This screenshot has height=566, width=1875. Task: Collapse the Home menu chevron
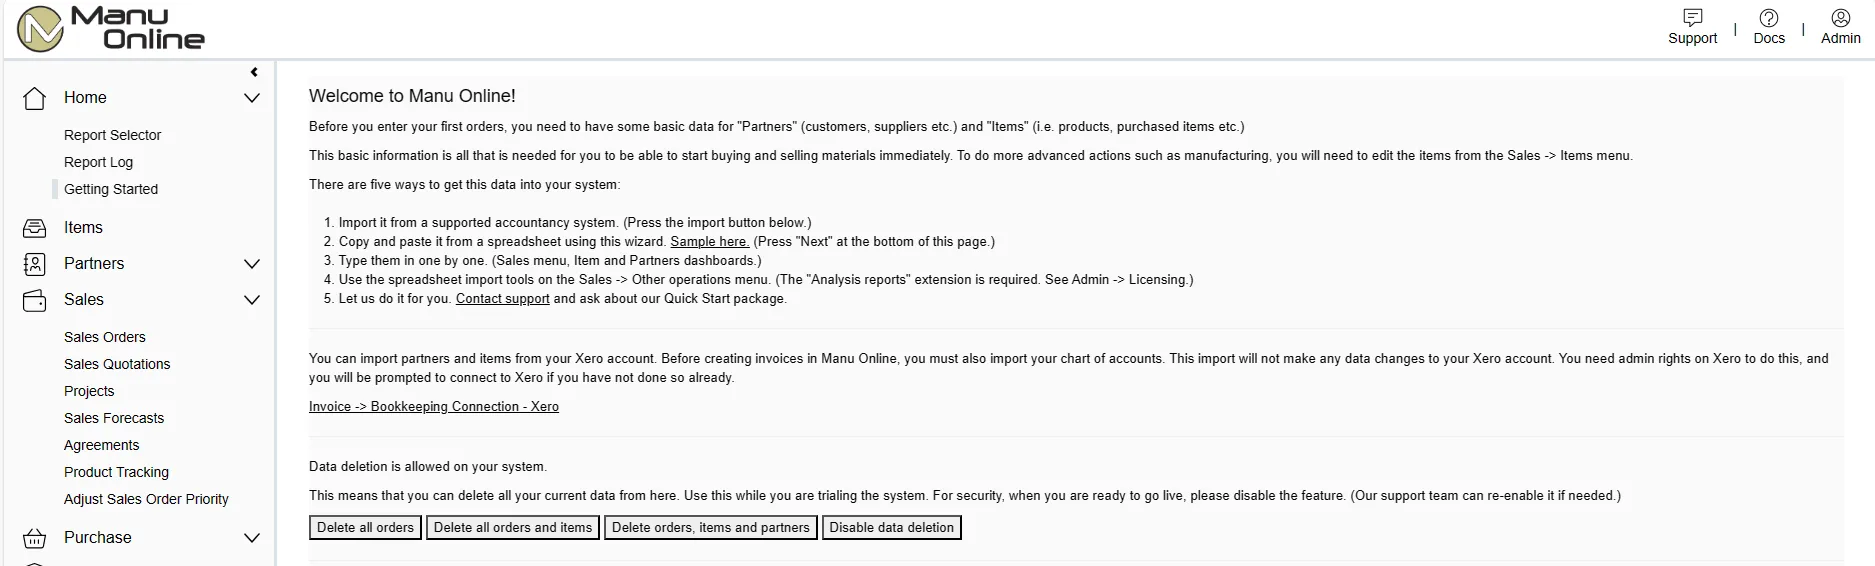coord(252,98)
